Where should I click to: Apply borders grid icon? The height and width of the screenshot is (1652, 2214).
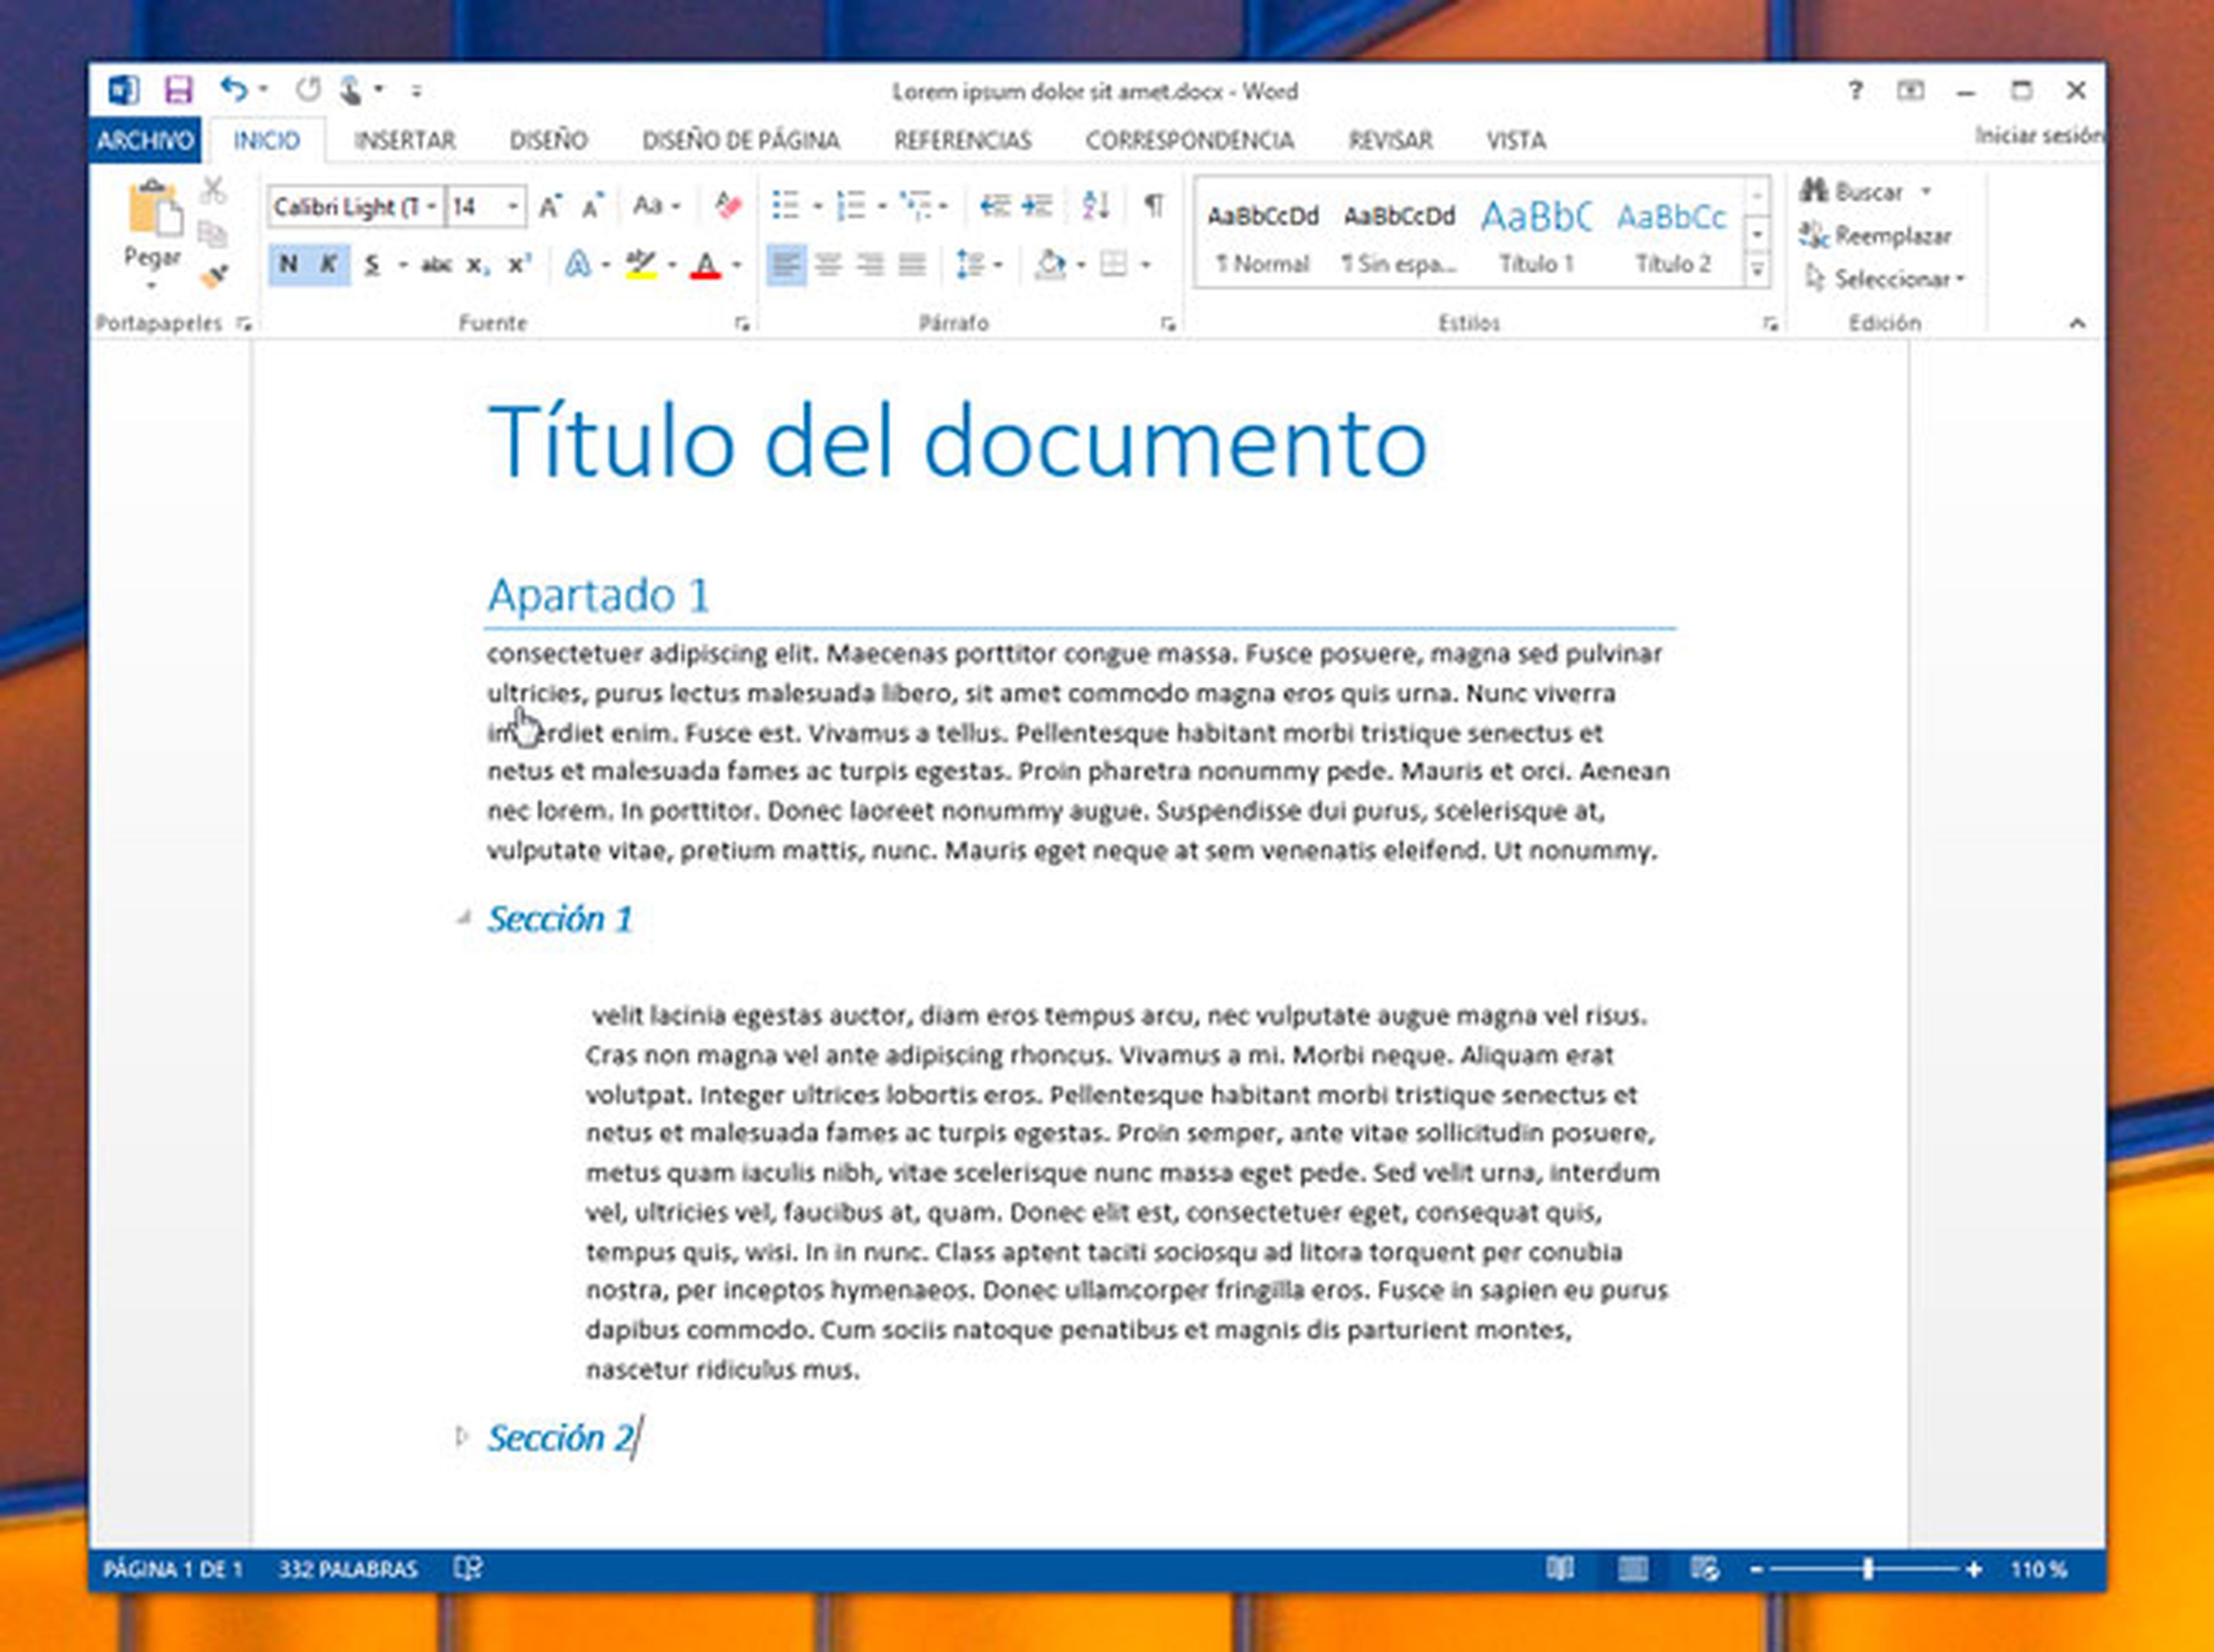(1113, 264)
